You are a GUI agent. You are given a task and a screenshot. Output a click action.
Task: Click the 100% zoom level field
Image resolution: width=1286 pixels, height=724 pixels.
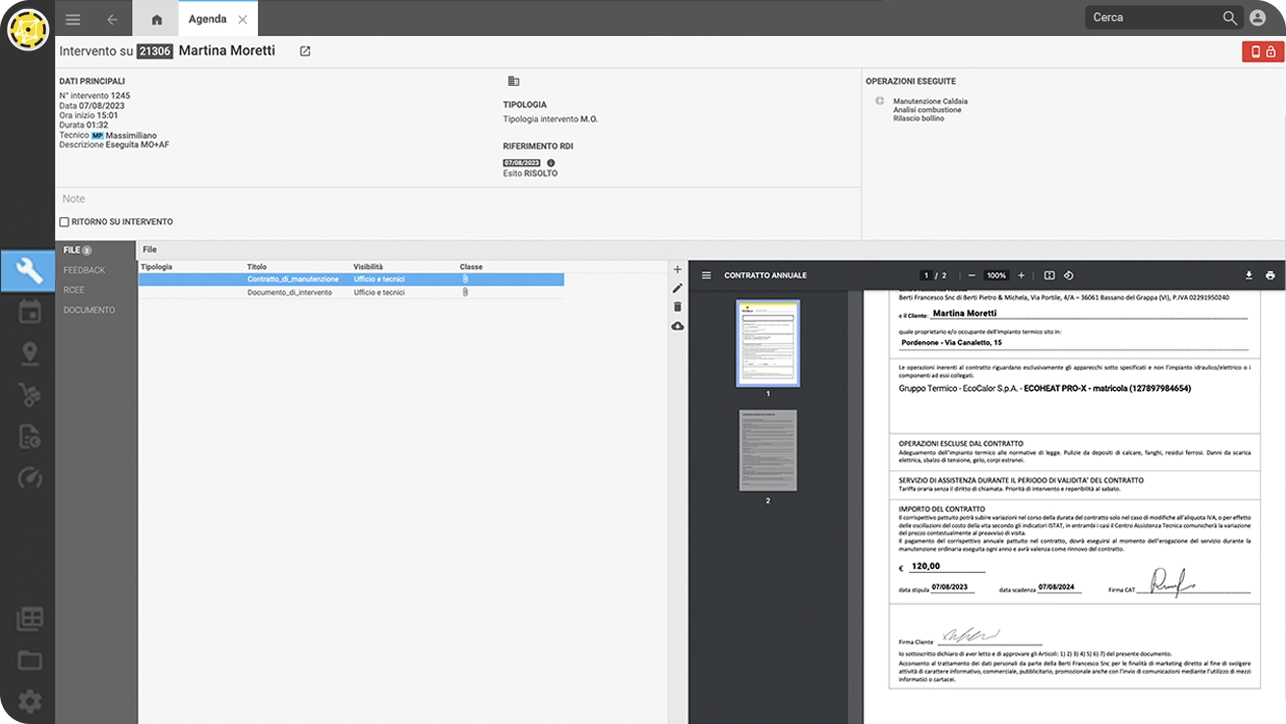pyautogui.click(x=996, y=276)
